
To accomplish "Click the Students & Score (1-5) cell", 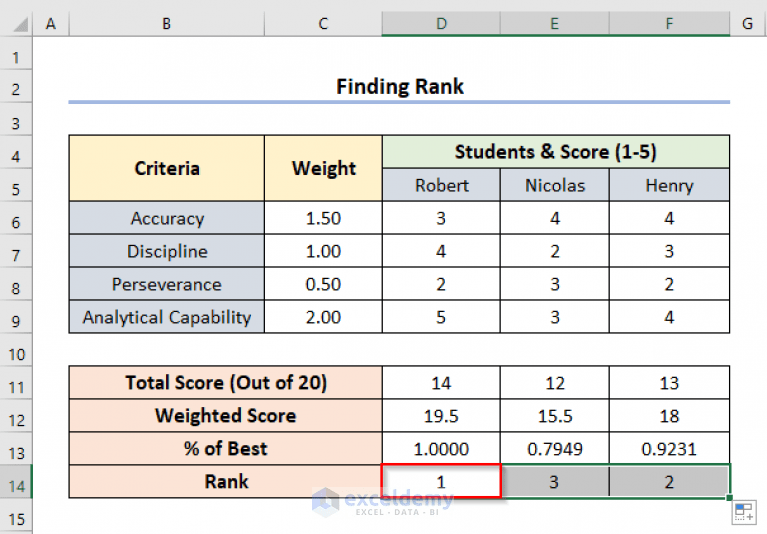I will (556, 152).
